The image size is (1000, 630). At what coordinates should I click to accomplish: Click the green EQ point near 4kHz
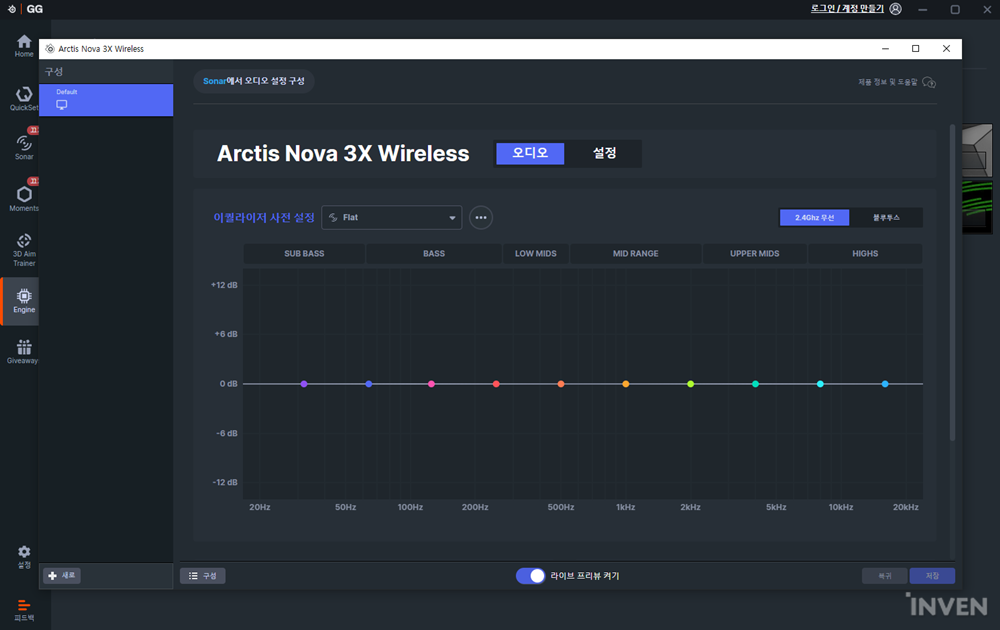click(x=755, y=384)
